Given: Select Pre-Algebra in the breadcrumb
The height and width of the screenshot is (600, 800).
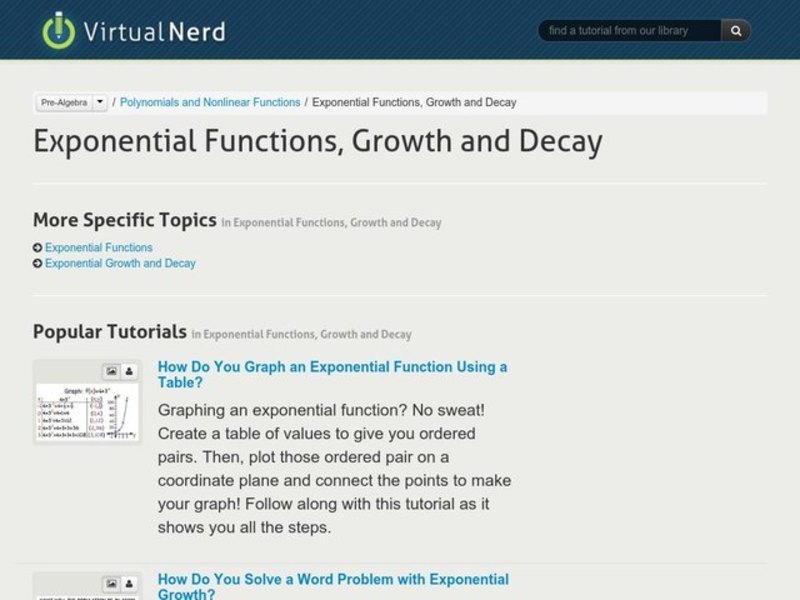Looking at the screenshot, I should [63, 101].
